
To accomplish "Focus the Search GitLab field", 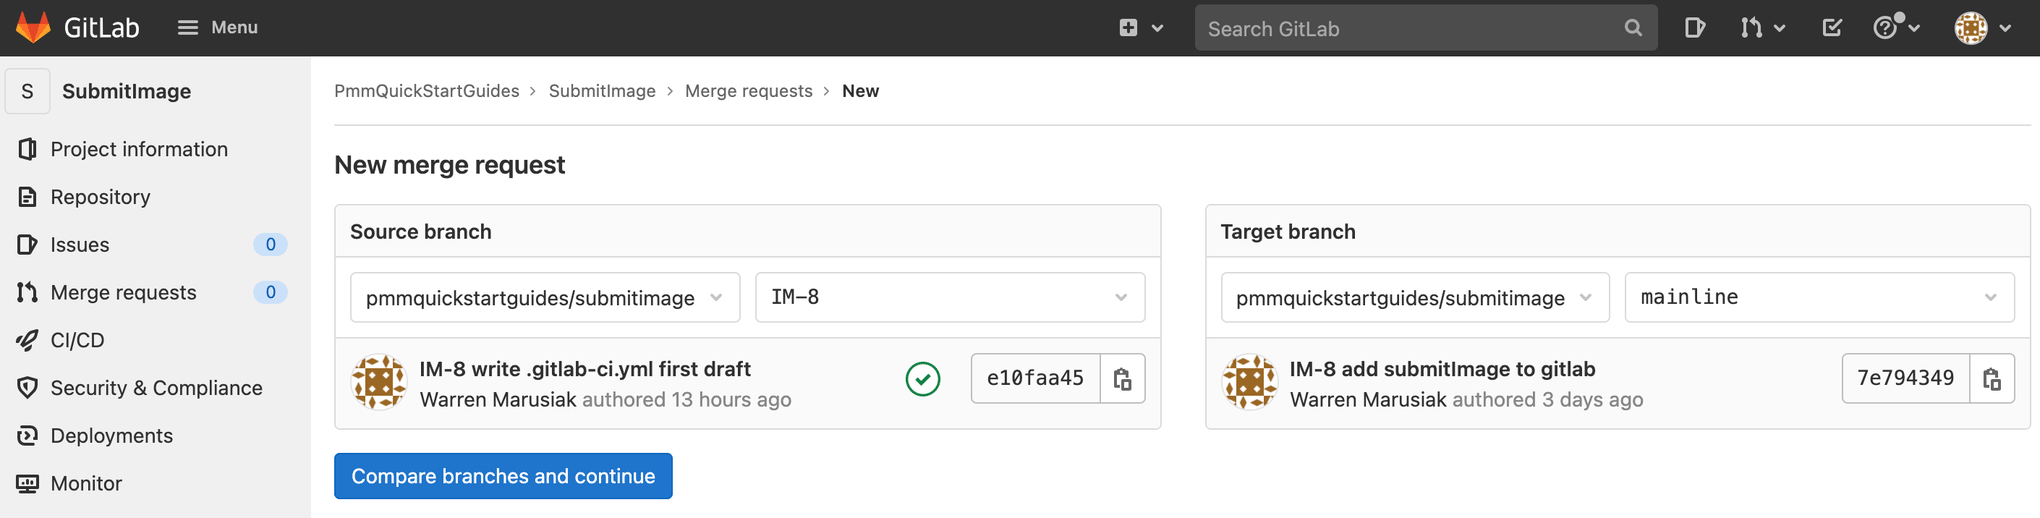I will (1410, 29).
